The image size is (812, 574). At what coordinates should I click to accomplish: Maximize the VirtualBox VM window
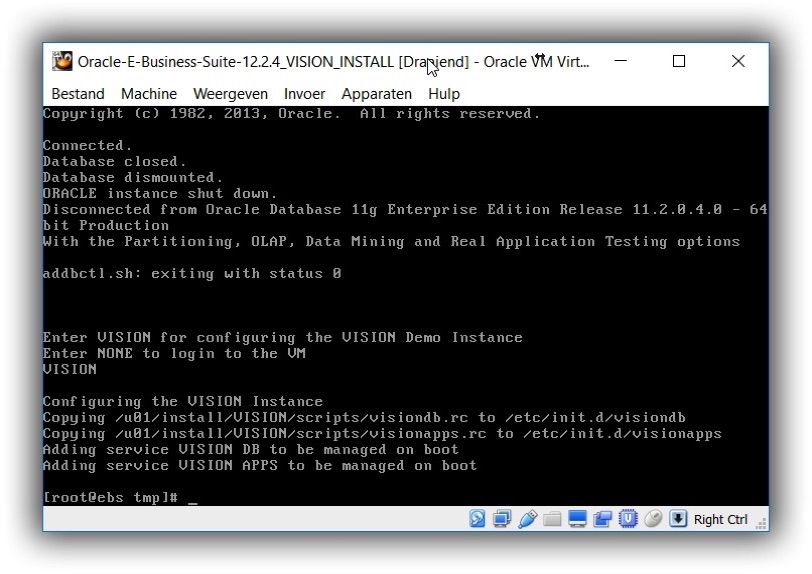pos(679,61)
